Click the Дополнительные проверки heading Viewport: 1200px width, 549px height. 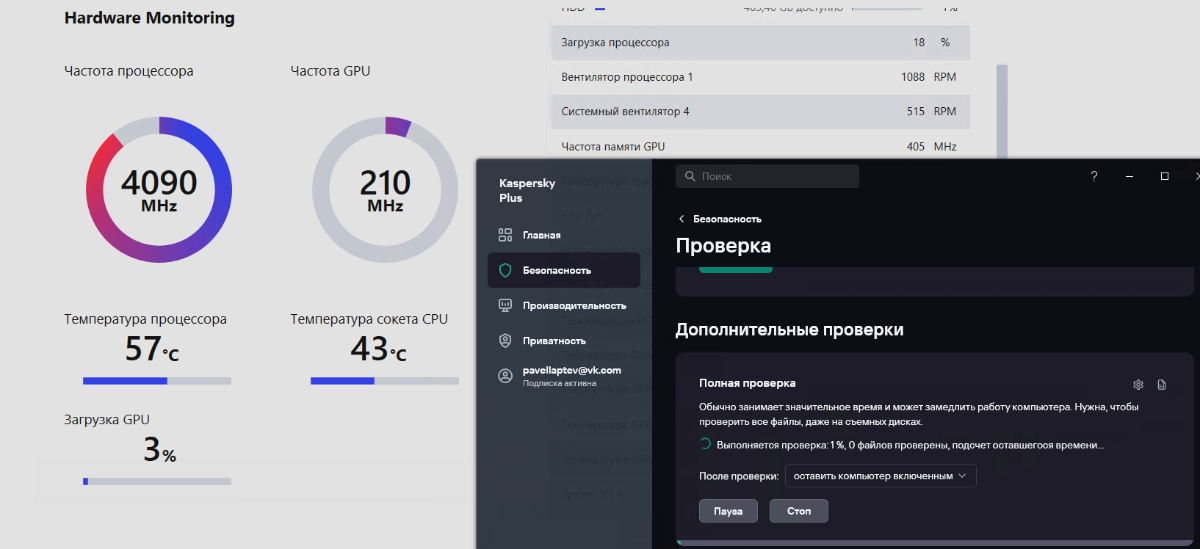[790, 329]
